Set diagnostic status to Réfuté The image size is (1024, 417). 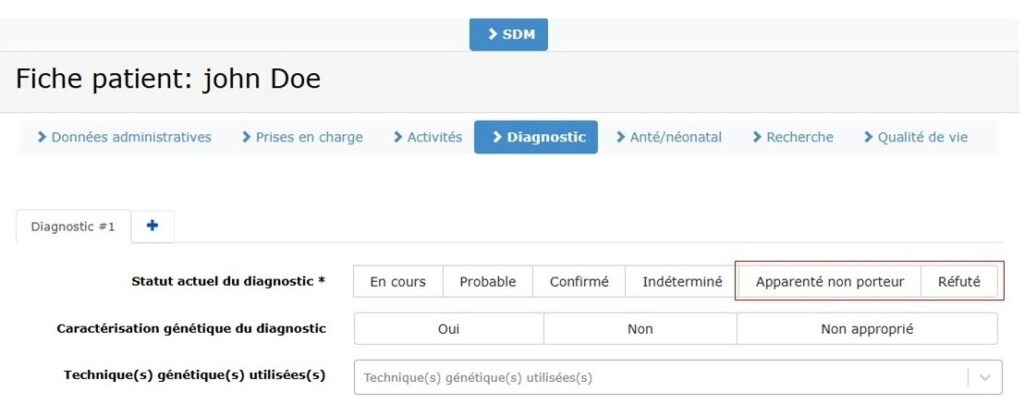[959, 282]
